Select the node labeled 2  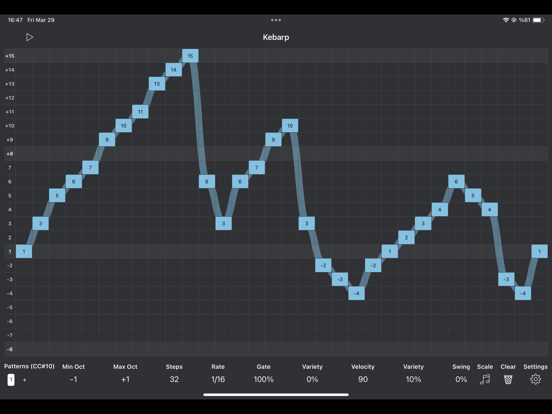406,237
